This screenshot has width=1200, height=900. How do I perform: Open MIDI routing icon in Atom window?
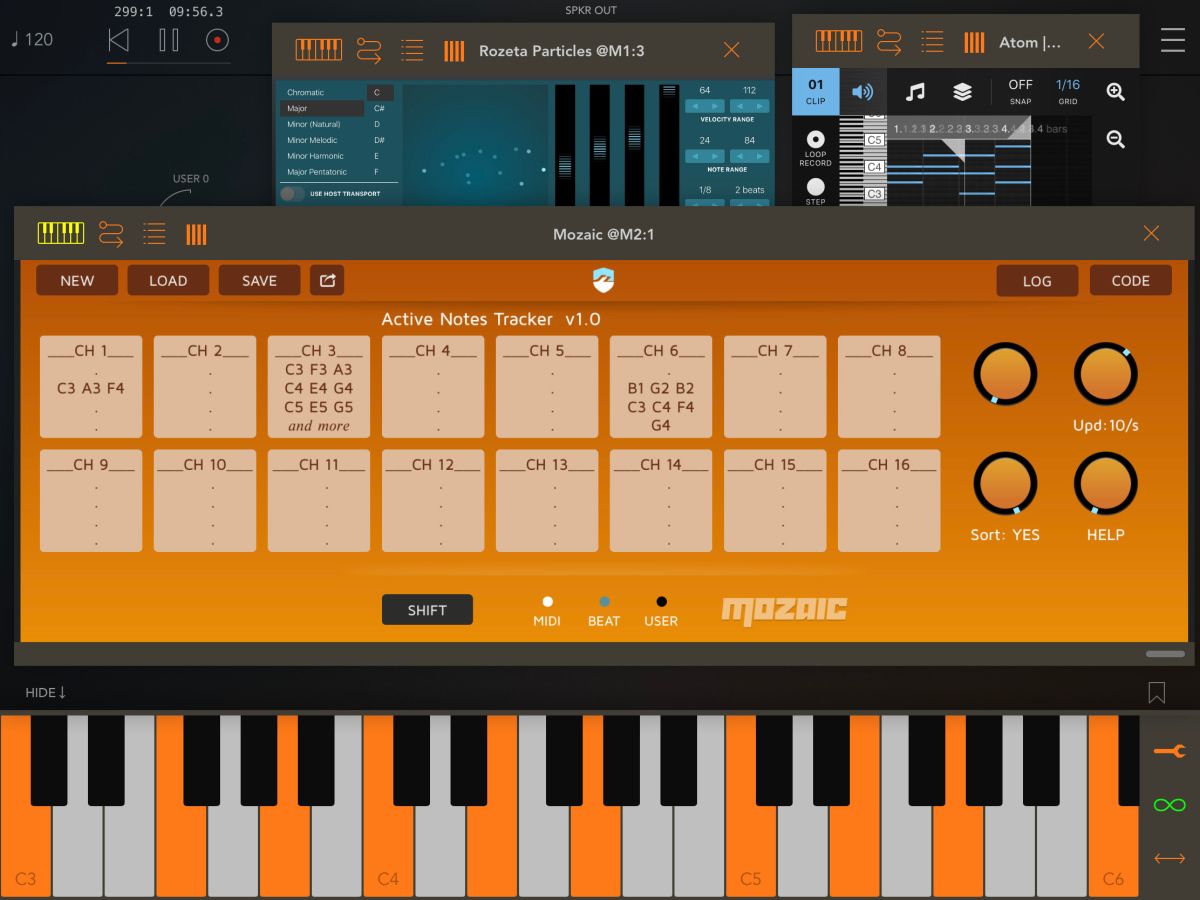(889, 41)
